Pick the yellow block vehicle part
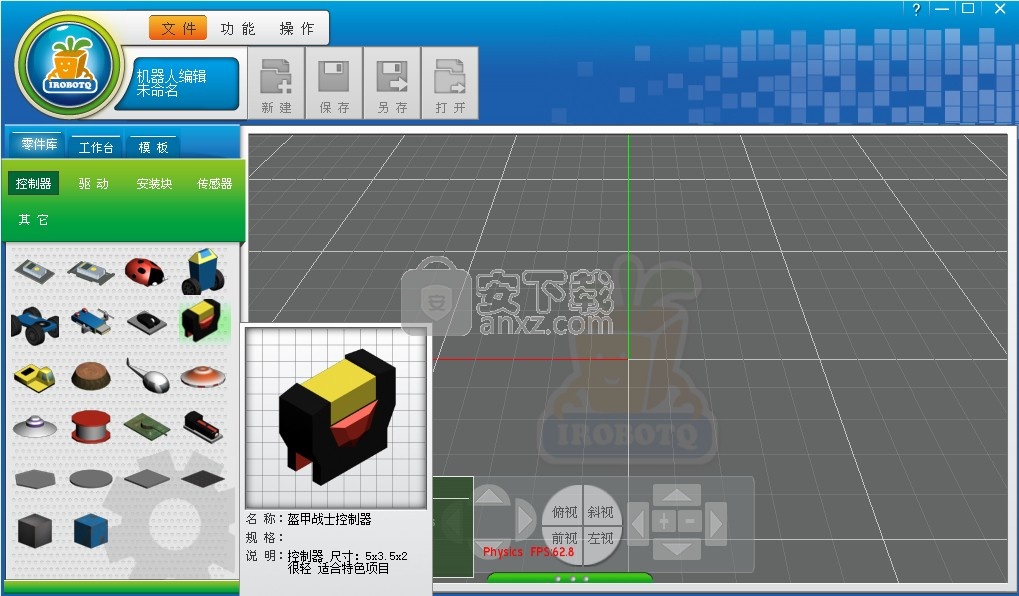This screenshot has width=1019, height=596. tap(34, 377)
